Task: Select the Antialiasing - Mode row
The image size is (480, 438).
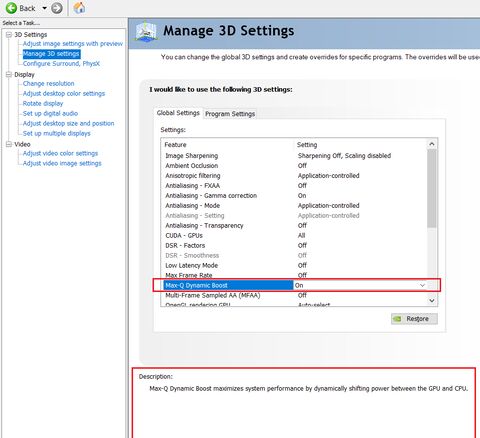Action: 295,206
